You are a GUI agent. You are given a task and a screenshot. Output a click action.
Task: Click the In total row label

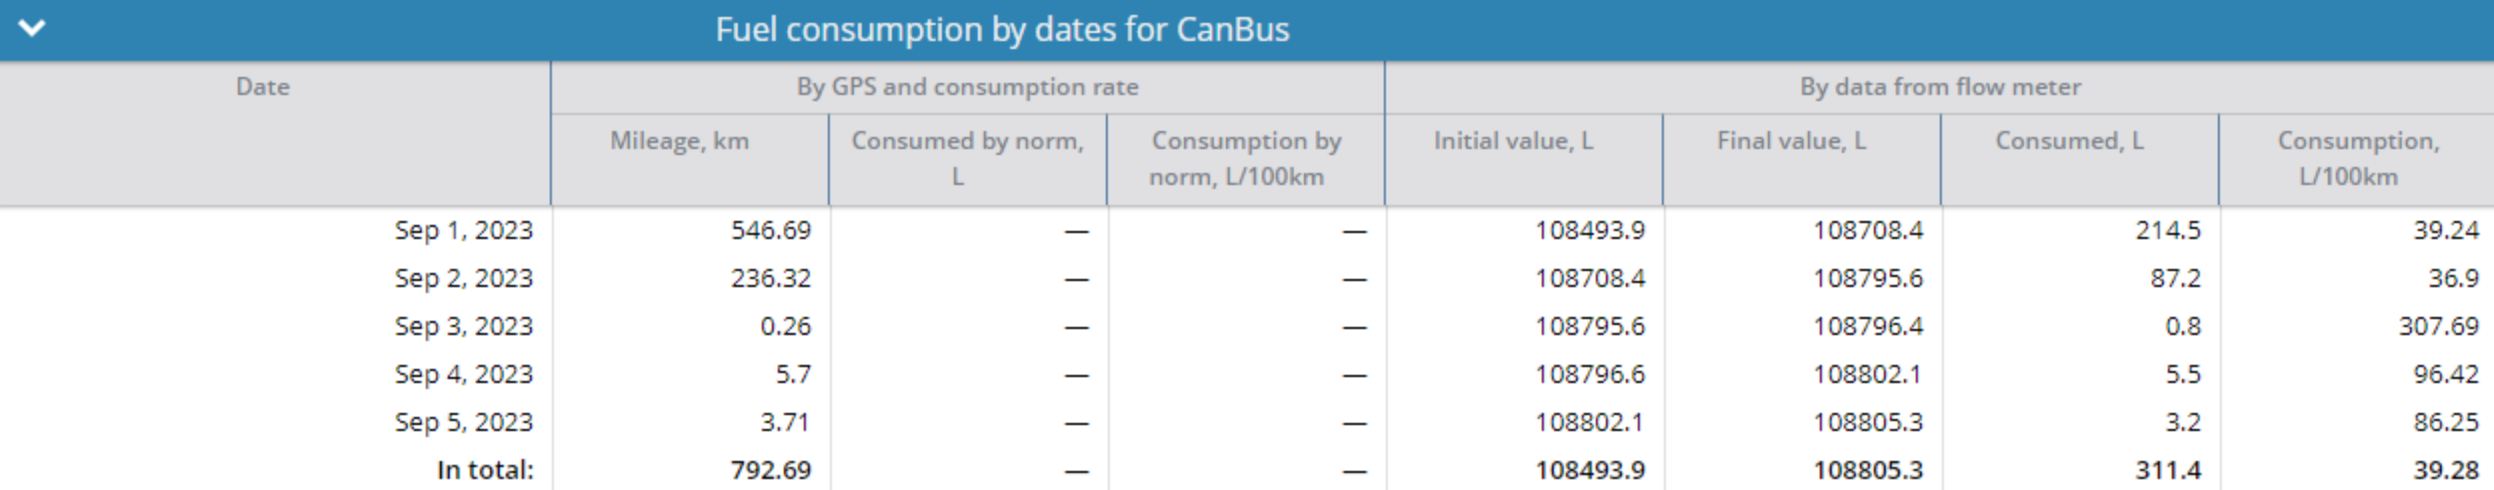coord(485,470)
